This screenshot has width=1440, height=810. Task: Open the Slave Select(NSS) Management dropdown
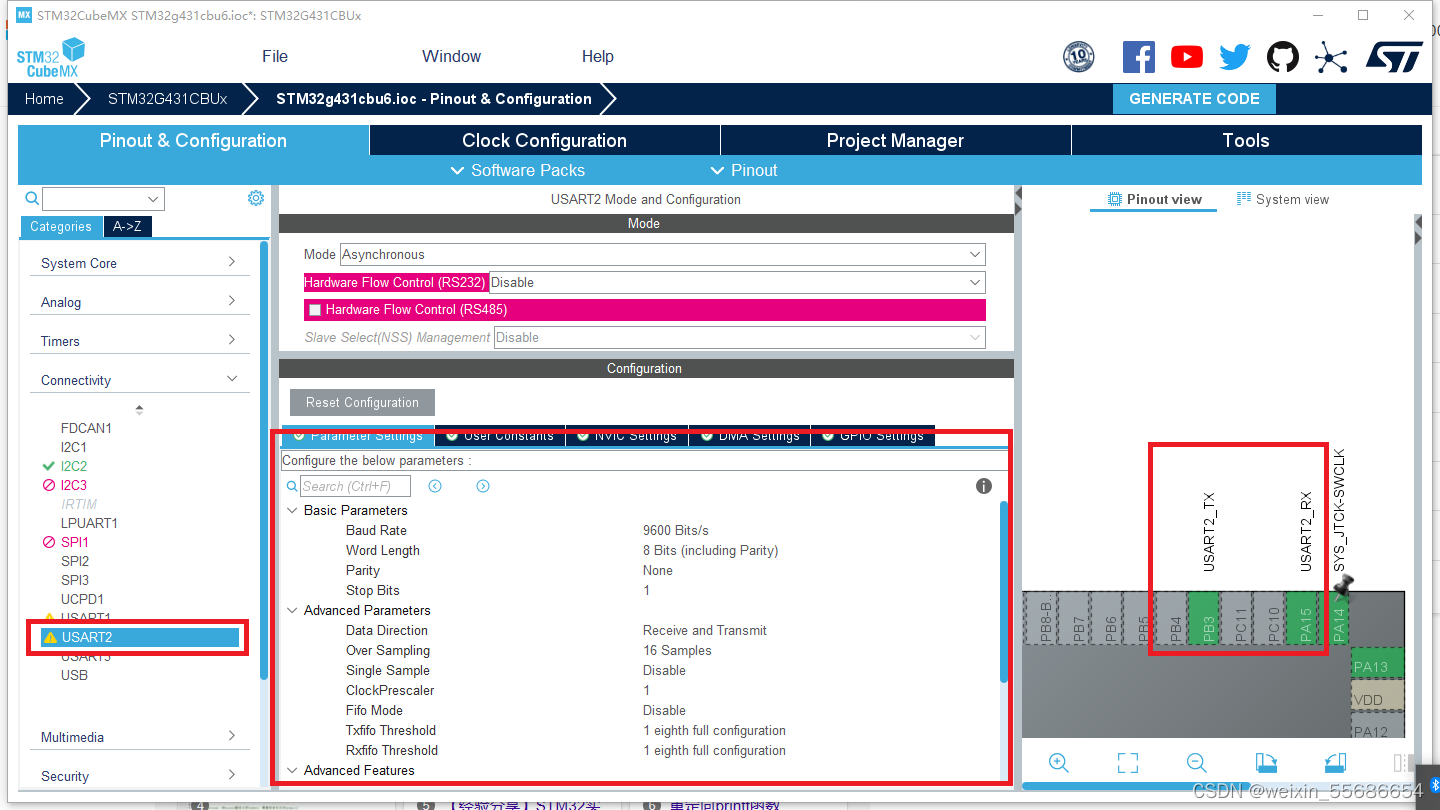click(x=740, y=338)
